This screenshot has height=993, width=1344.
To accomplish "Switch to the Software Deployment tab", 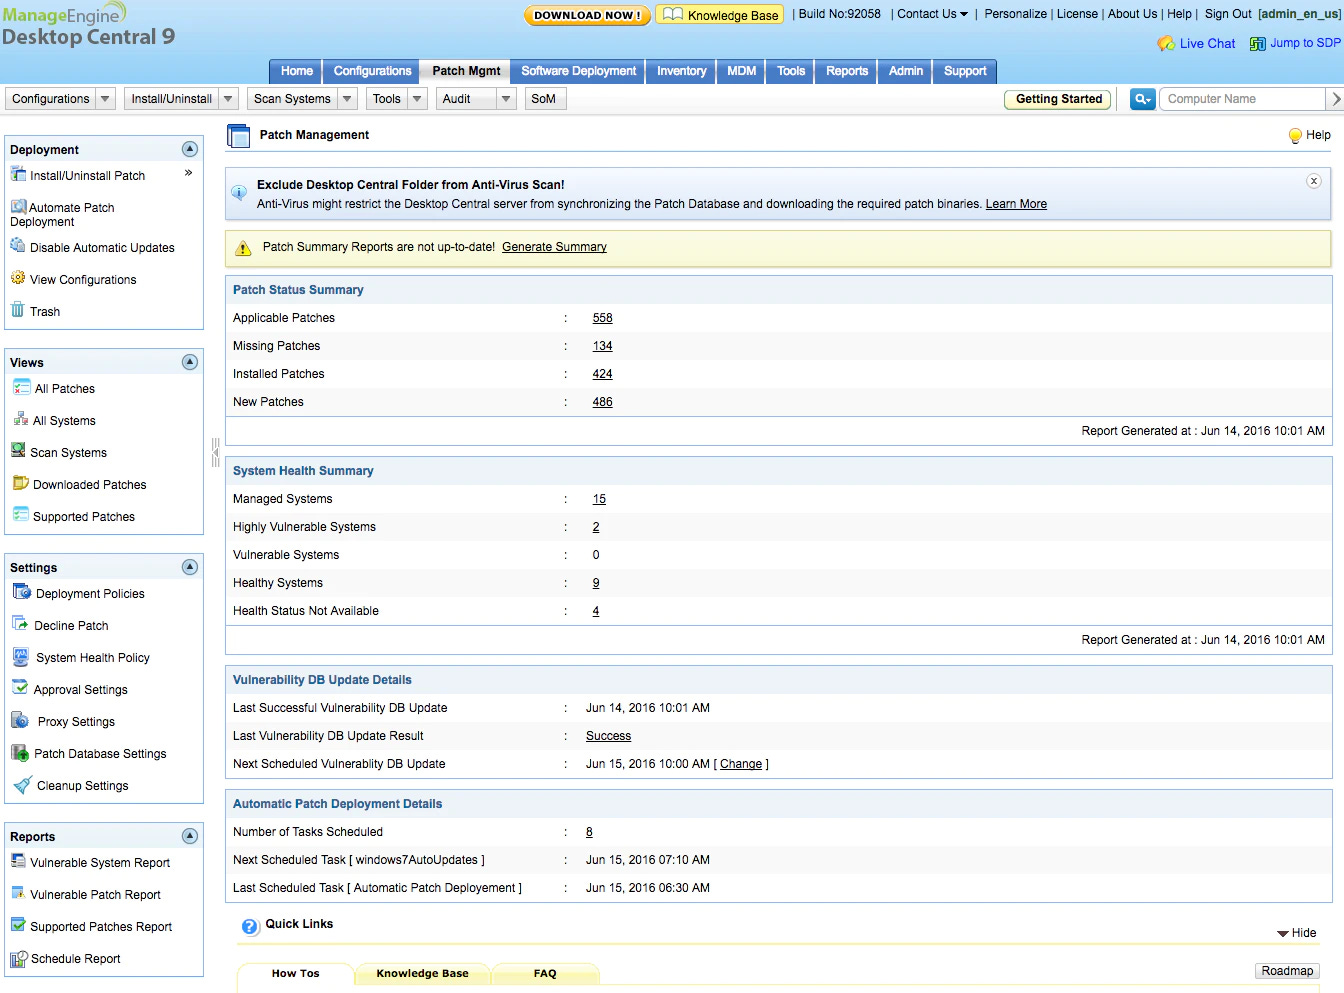I will (577, 71).
